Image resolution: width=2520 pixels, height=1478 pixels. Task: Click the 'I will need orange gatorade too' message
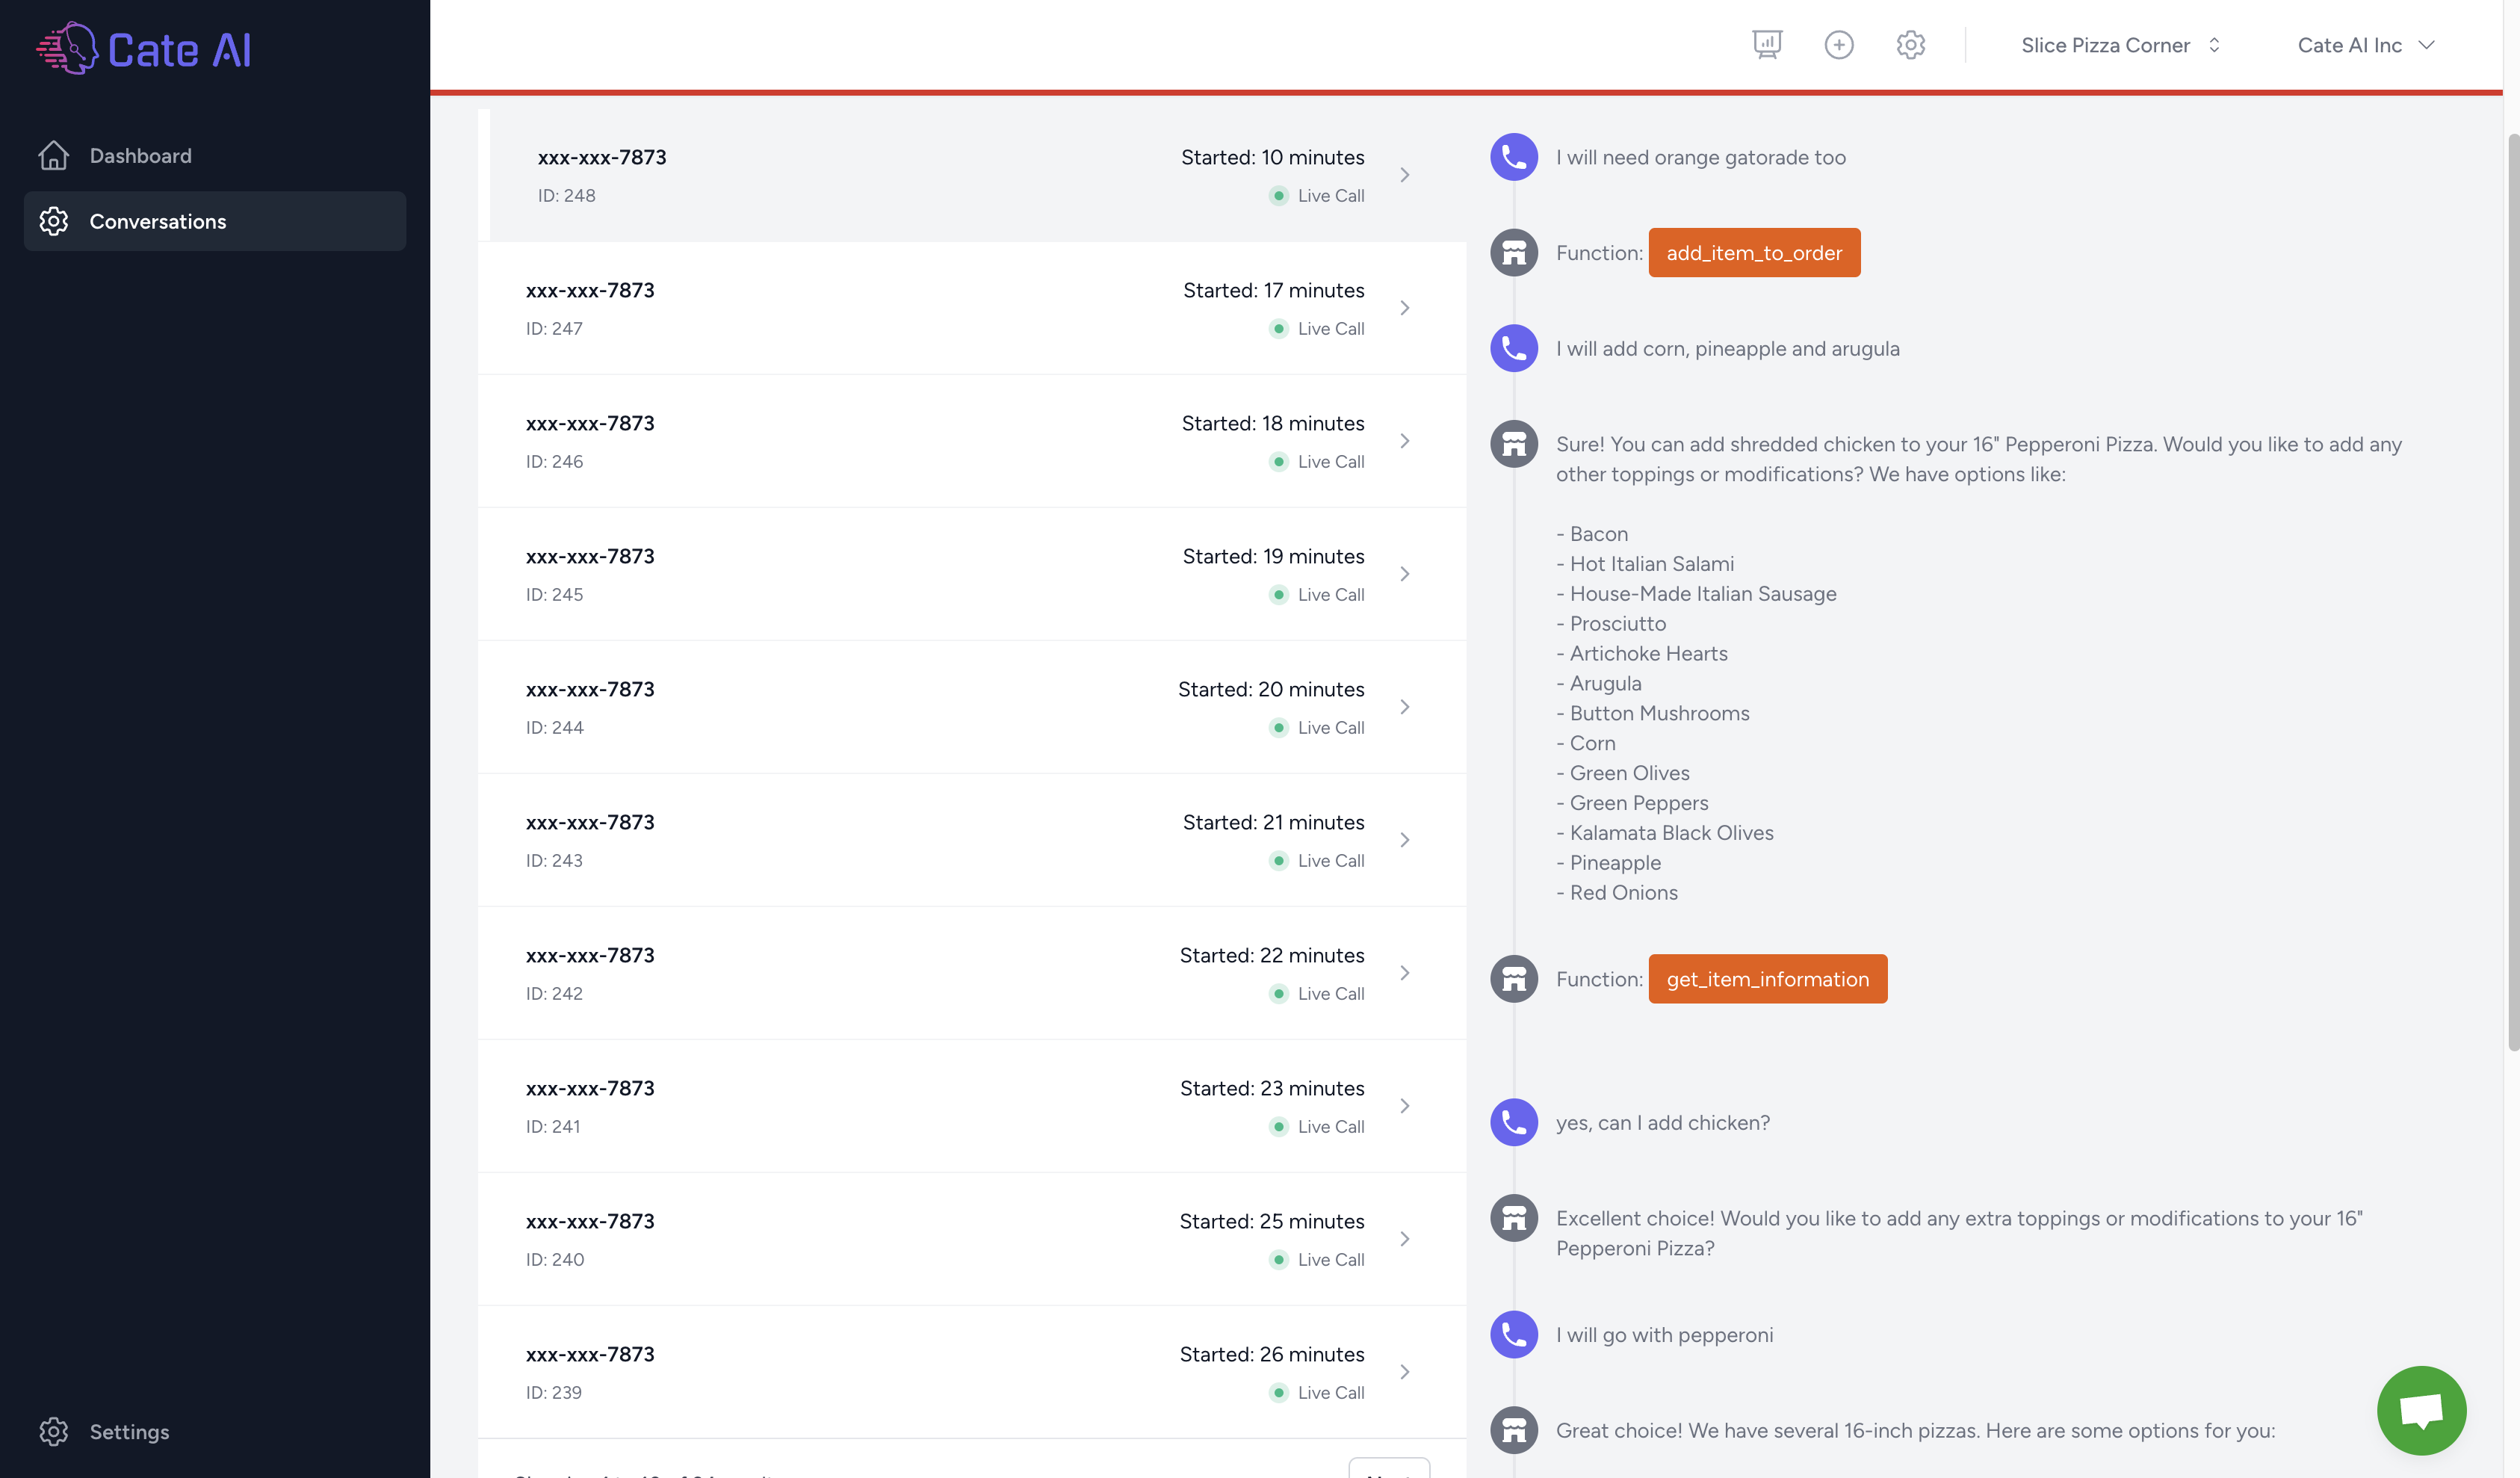pyautogui.click(x=1701, y=157)
